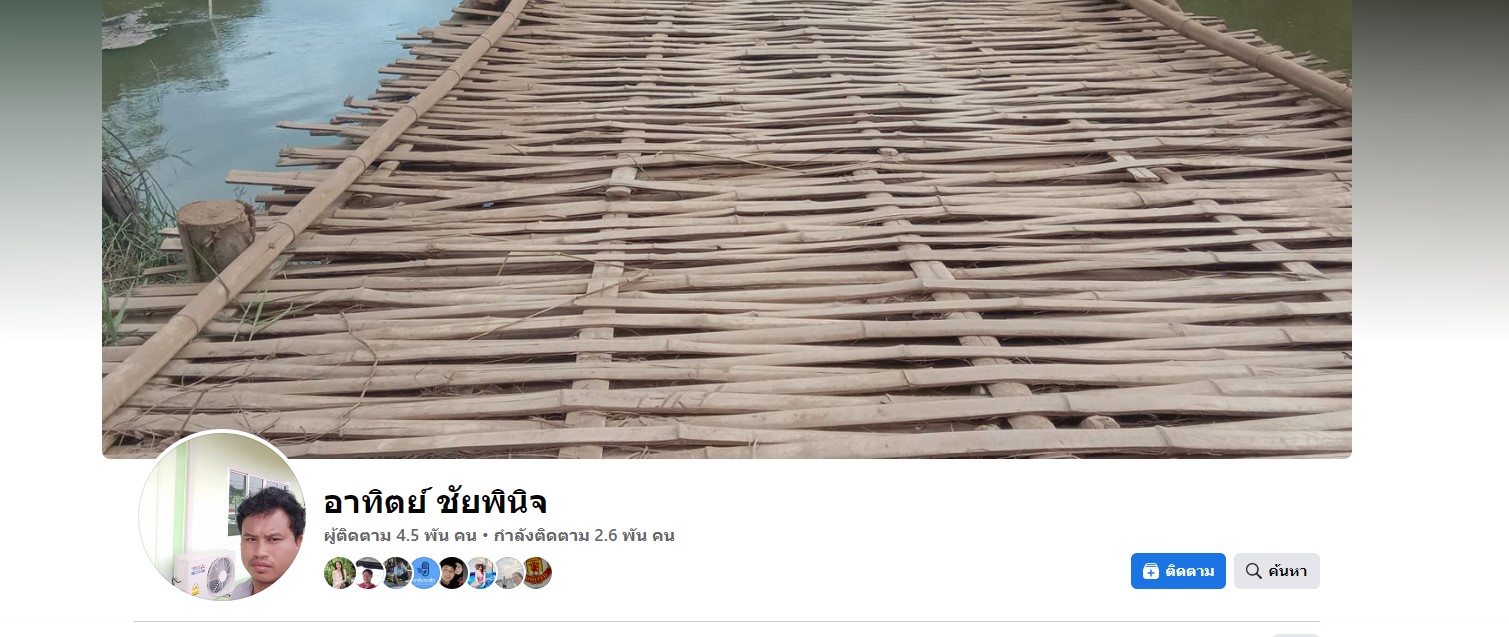Click the blue ติดตาม follow button
The image size is (1509, 637).
[1178, 571]
